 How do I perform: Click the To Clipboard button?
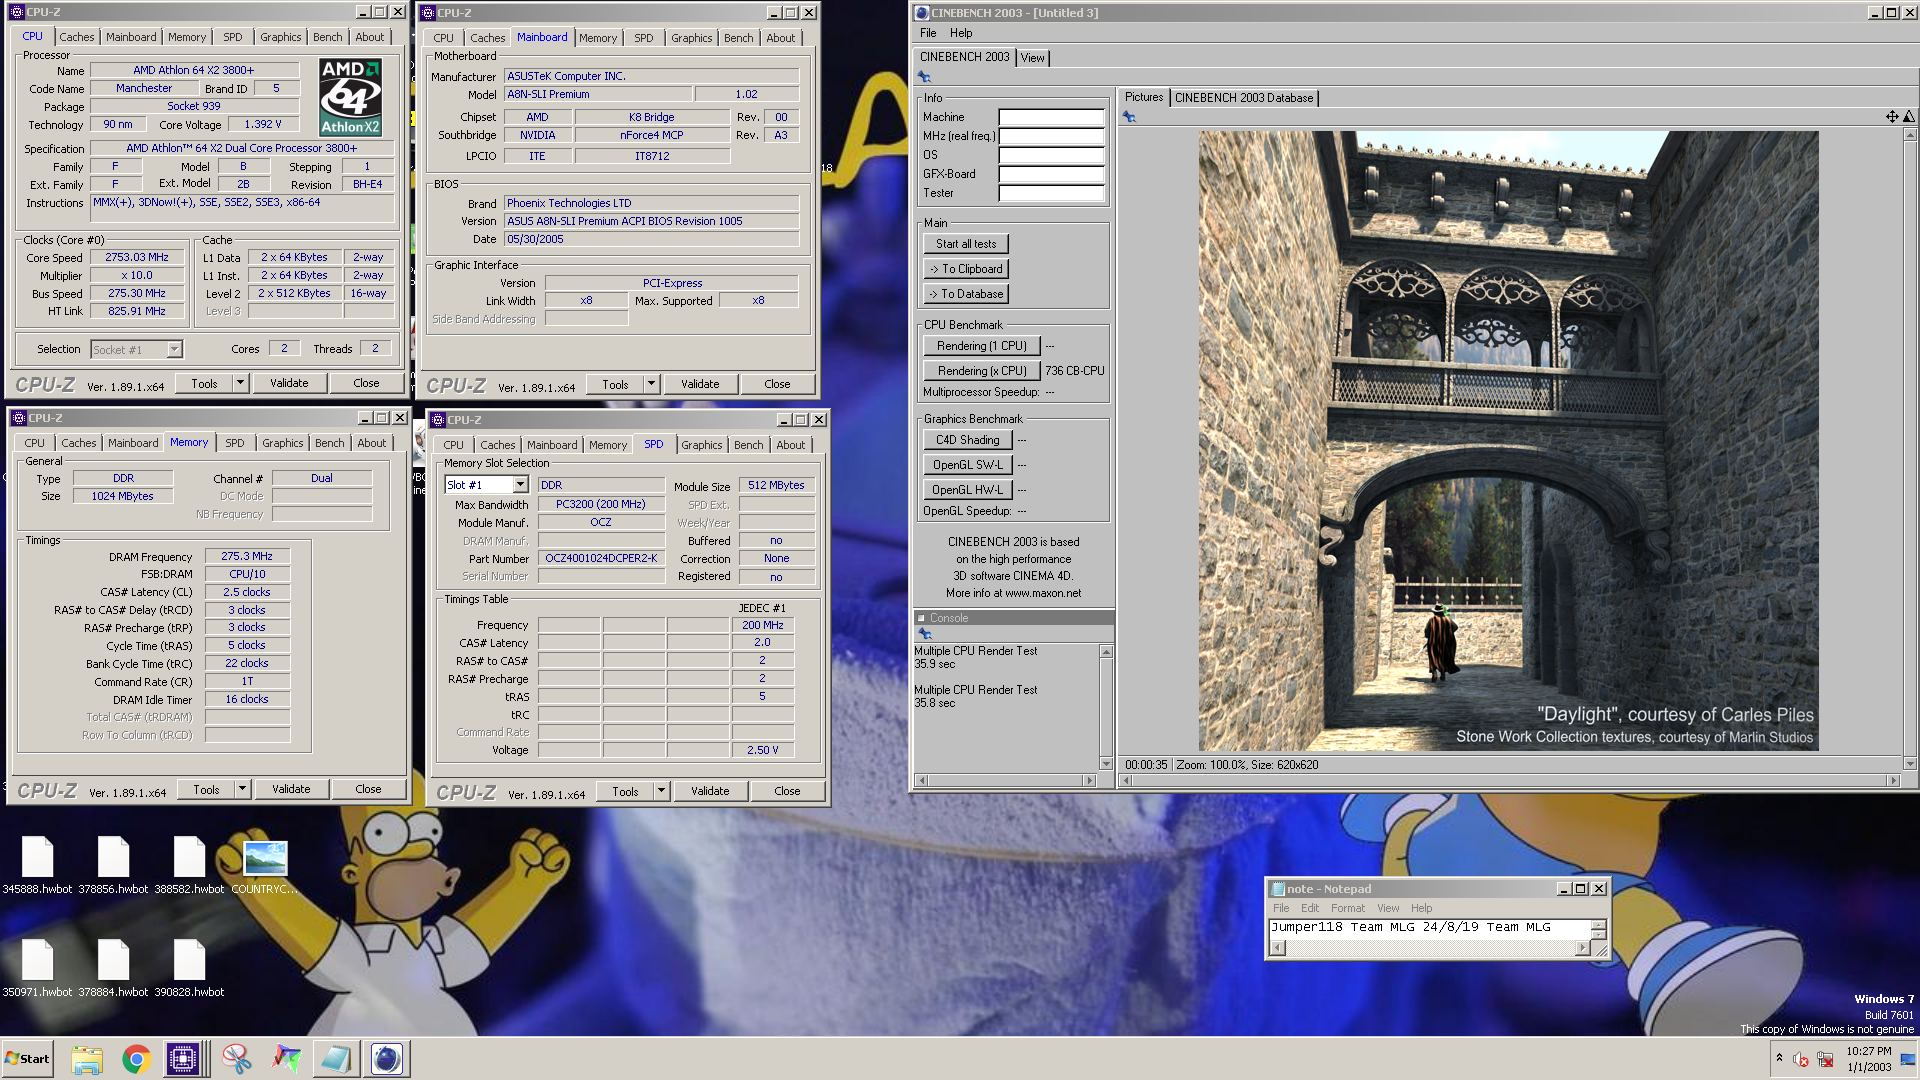[x=966, y=269]
